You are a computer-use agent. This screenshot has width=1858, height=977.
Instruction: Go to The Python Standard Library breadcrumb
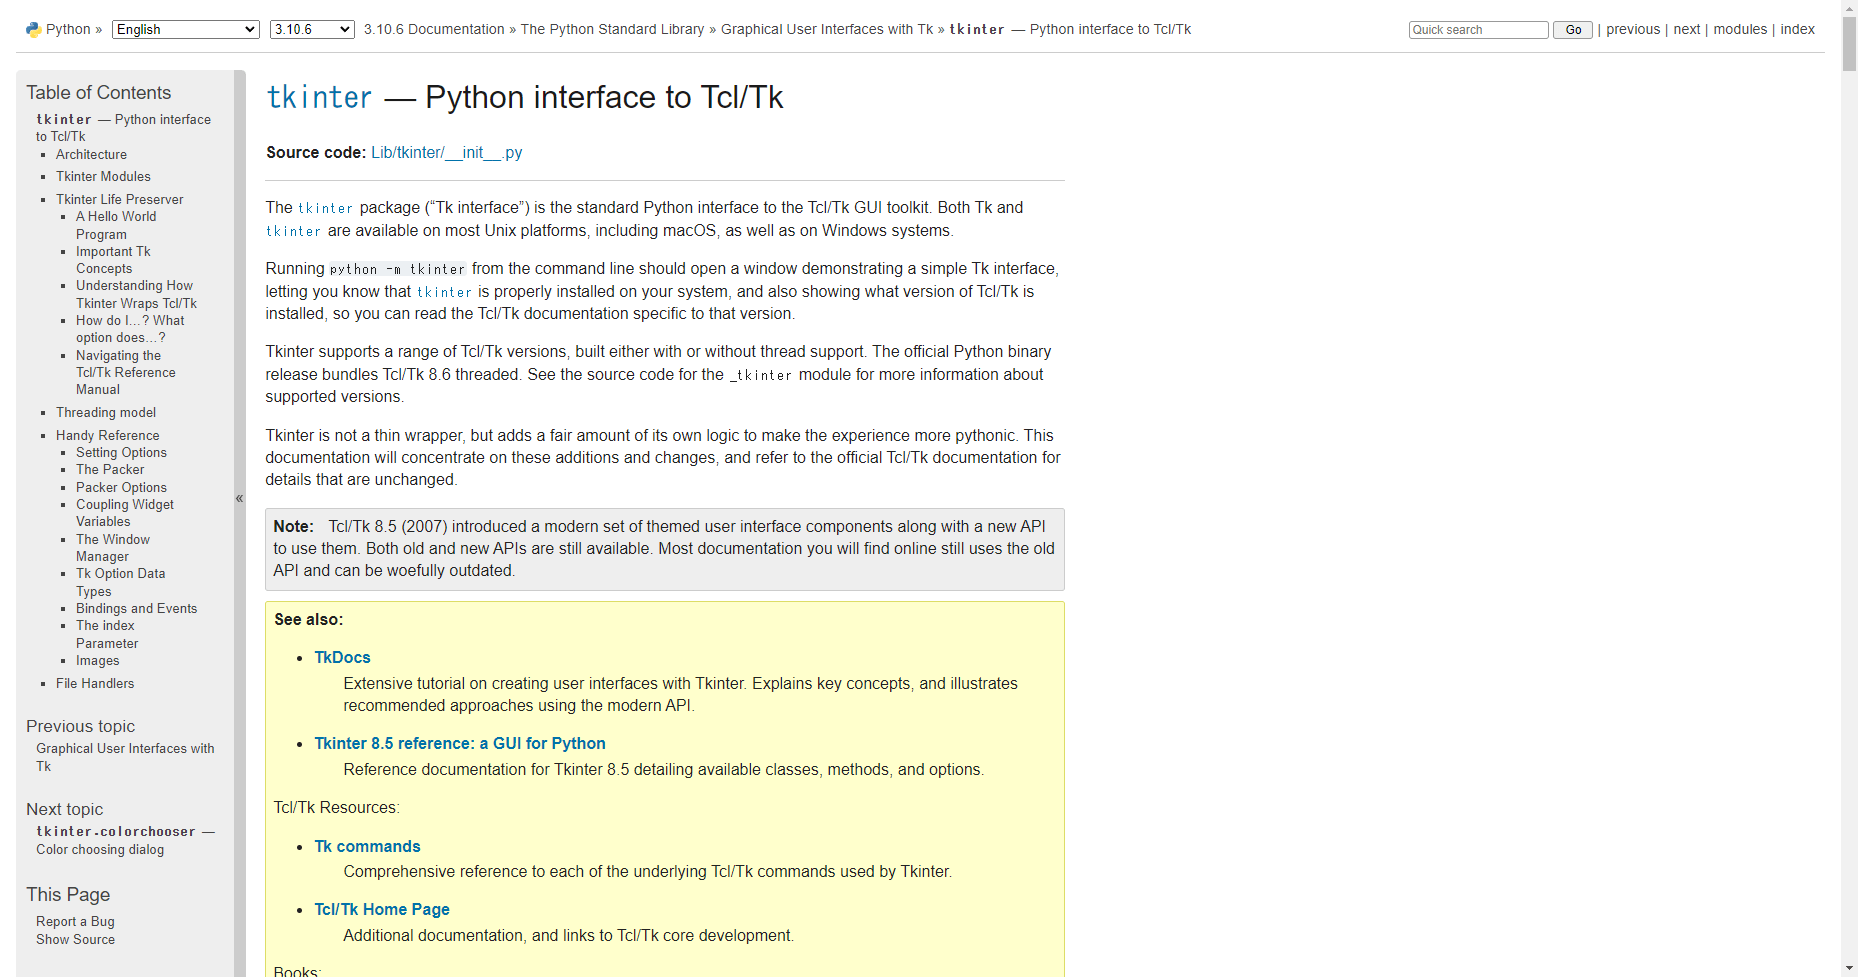pyautogui.click(x=612, y=29)
